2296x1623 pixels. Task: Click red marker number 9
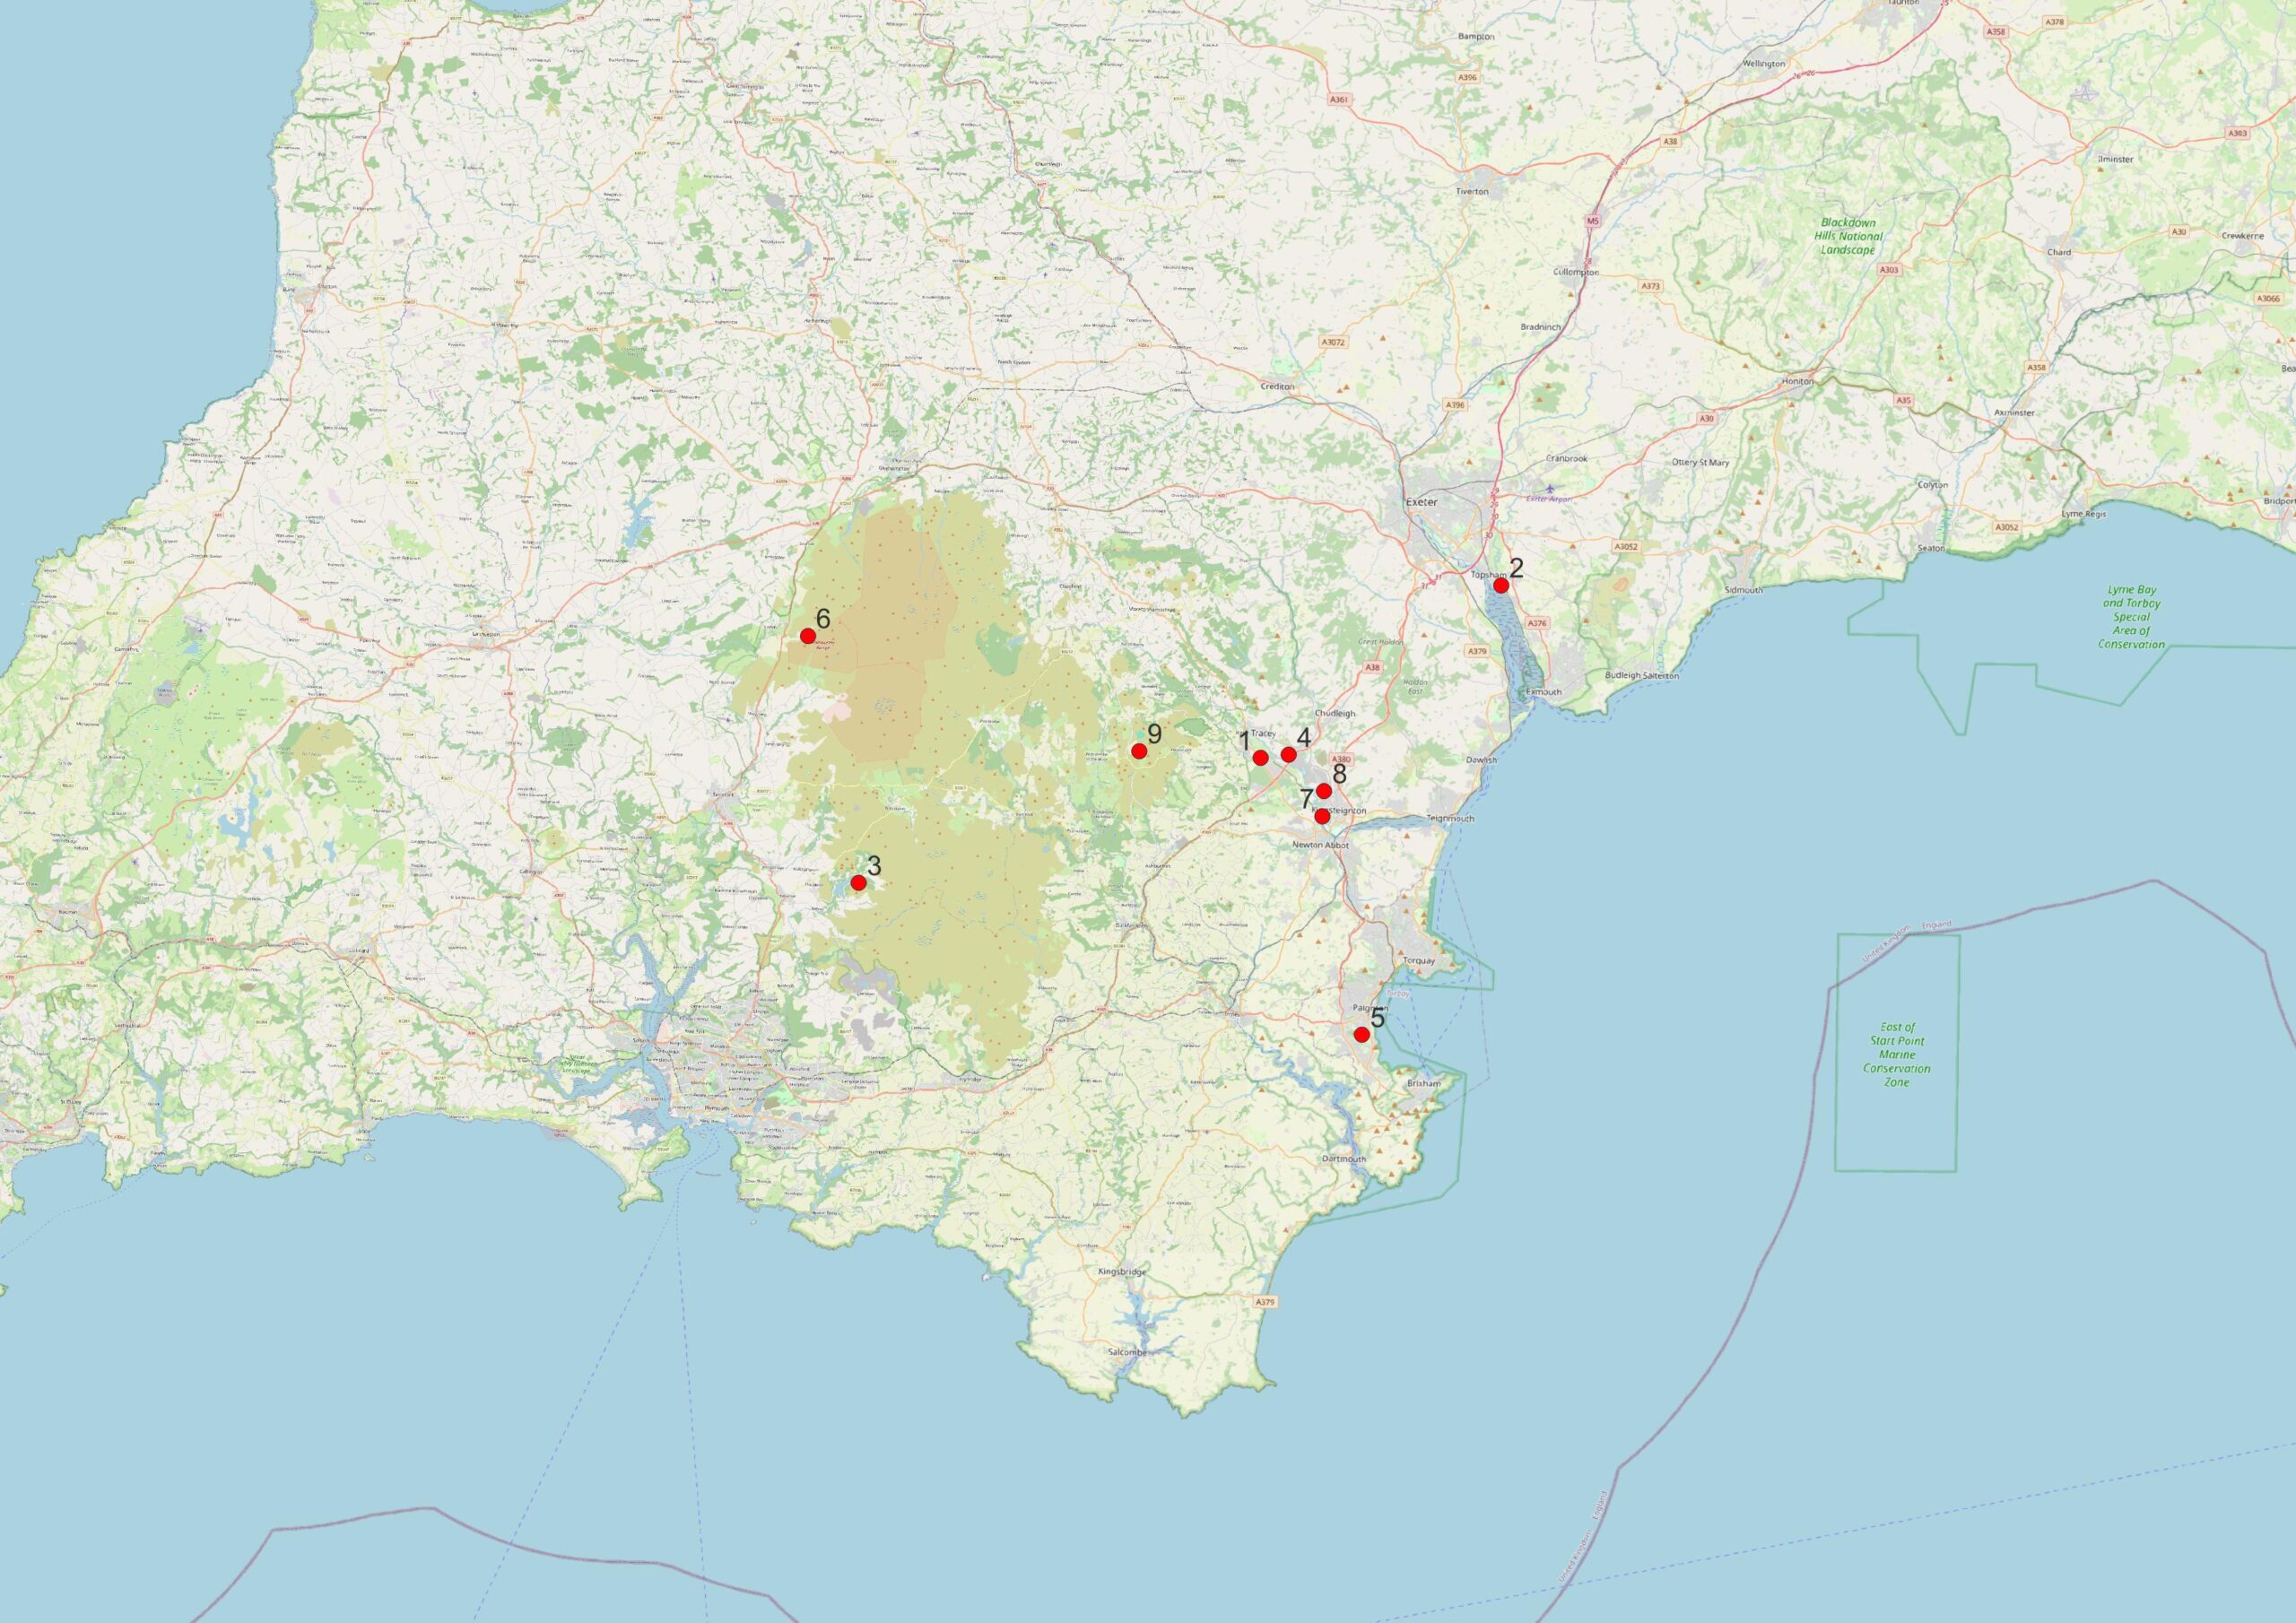click(1139, 751)
